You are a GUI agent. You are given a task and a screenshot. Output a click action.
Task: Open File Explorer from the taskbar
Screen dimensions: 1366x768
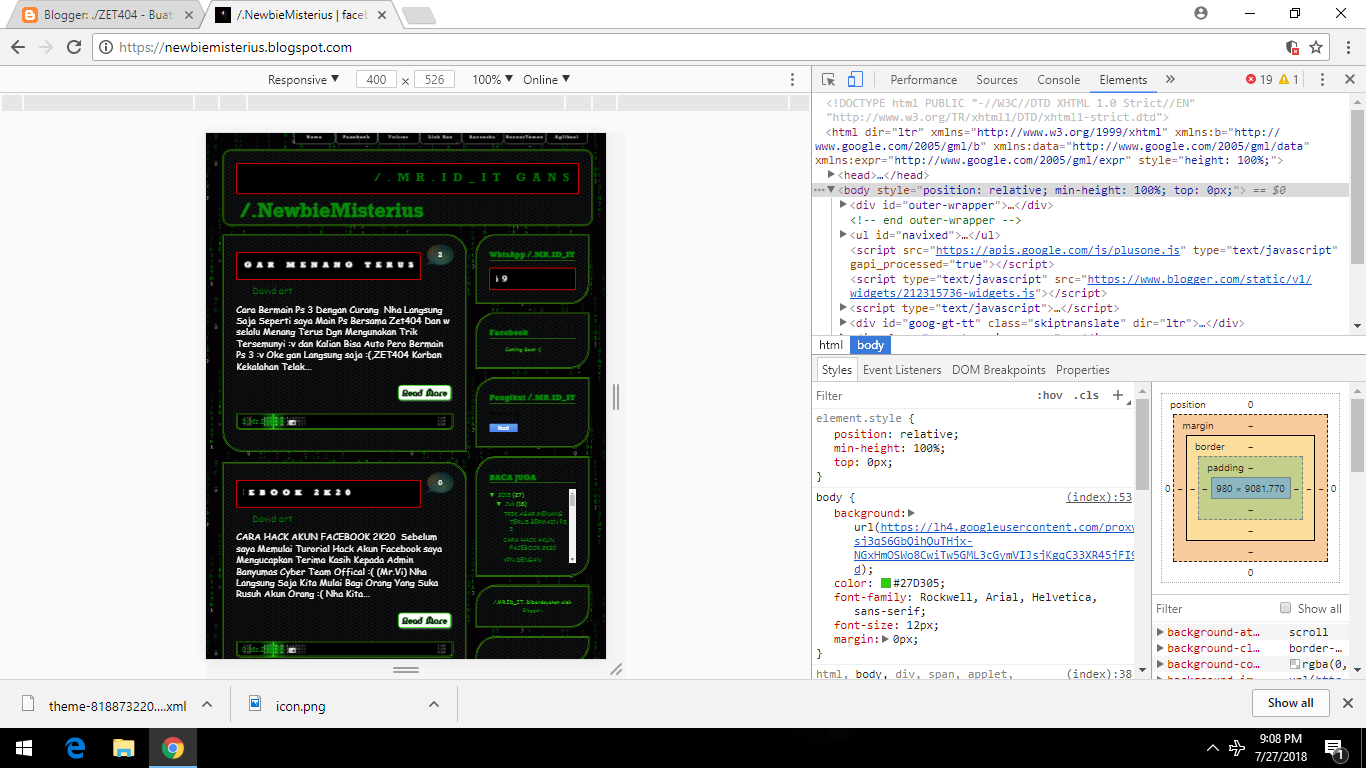[x=123, y=748]
